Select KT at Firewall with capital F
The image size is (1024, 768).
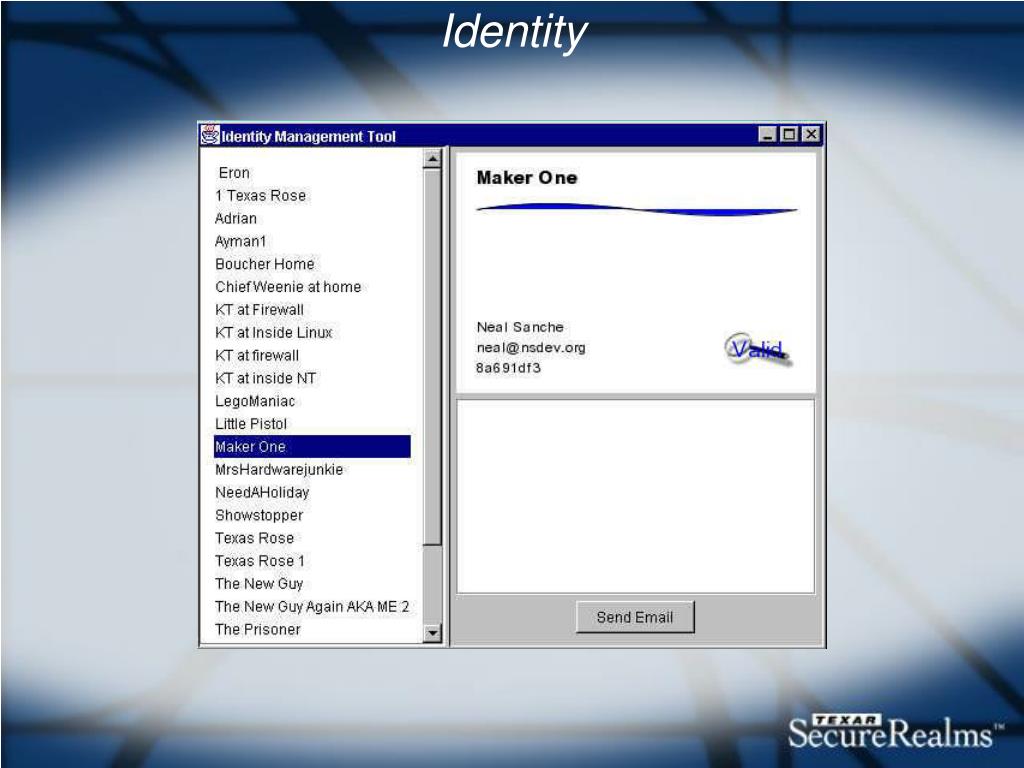(259, 310)
